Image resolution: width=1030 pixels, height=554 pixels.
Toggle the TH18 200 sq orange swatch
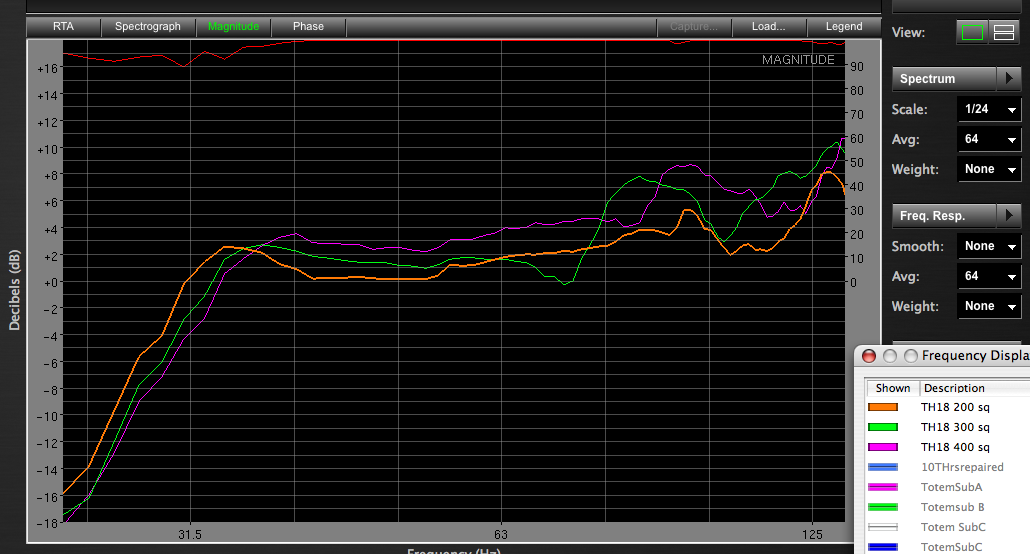(x=883, y=407)
